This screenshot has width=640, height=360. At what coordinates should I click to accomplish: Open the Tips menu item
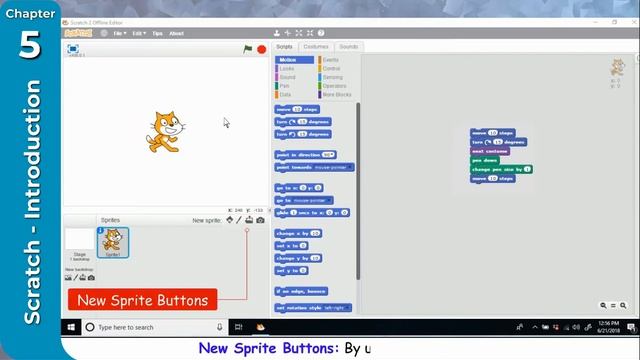(x=157, y=33)
